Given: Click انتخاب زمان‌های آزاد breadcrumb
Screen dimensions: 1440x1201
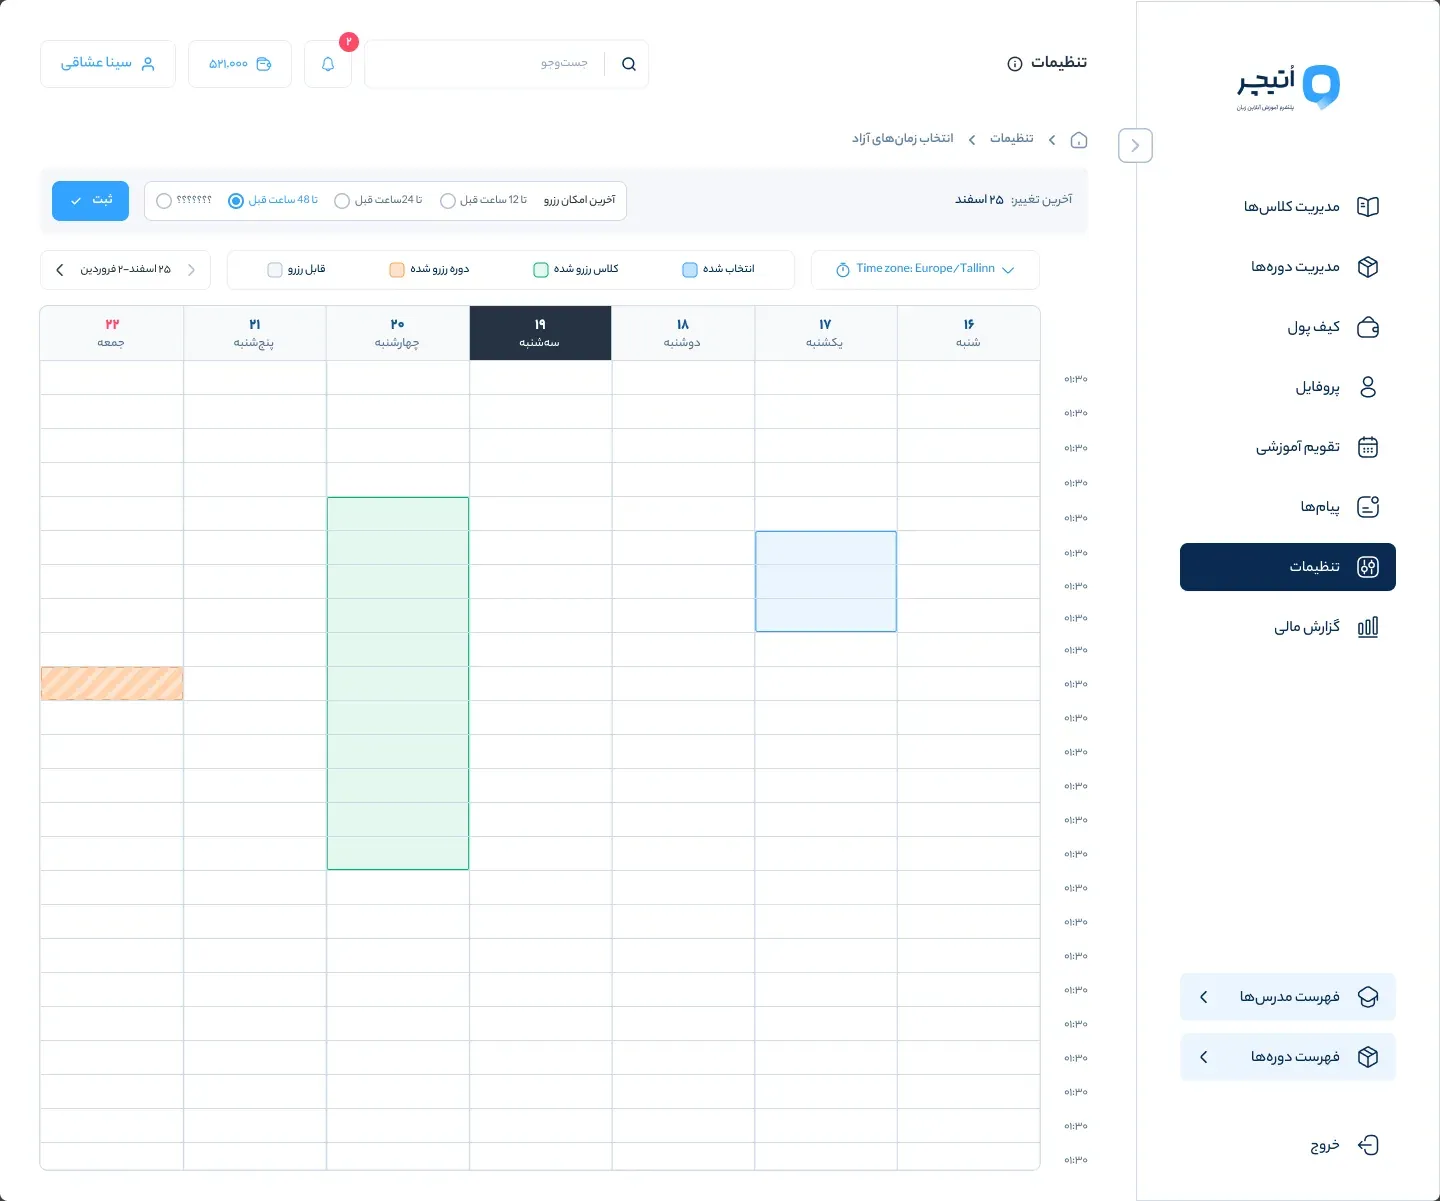Looking at the screenshot, I should coord(902,139).
